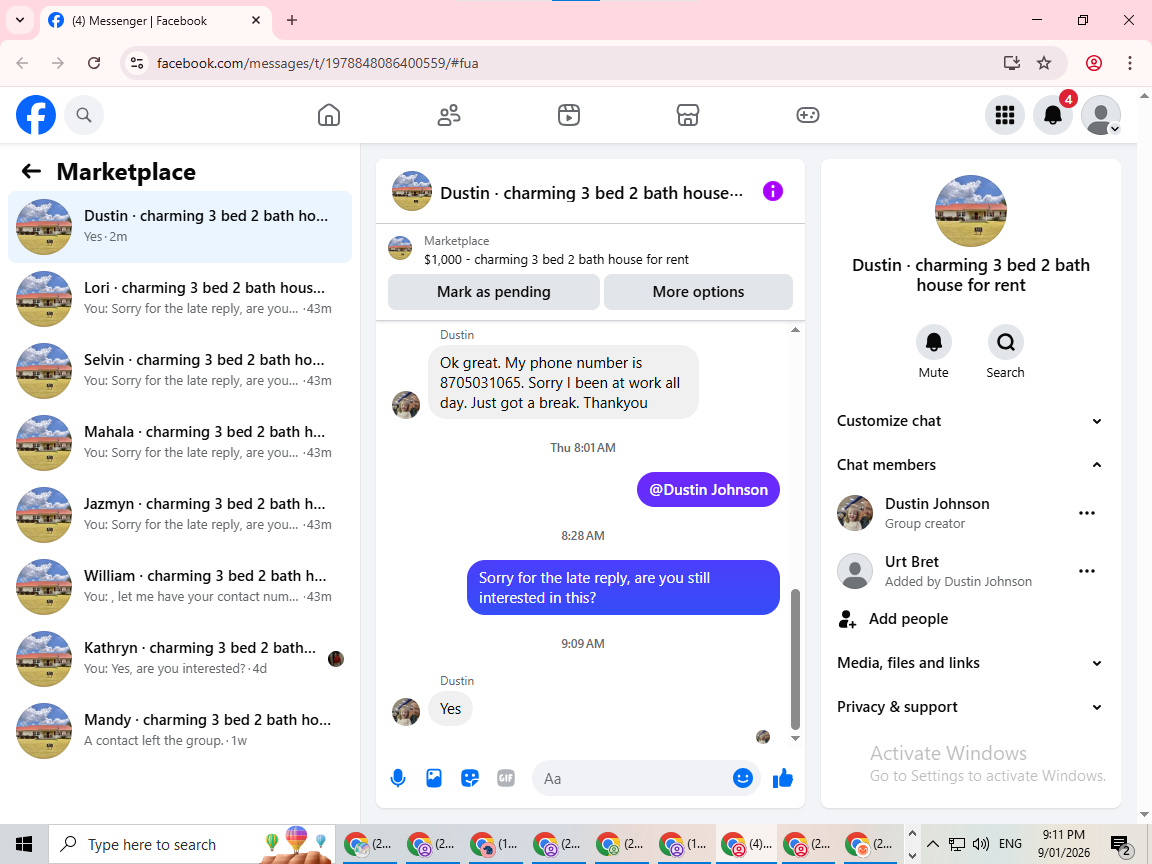Open the Facebook menu grid icon
1152x864 pixels.
coord(1004,115)
